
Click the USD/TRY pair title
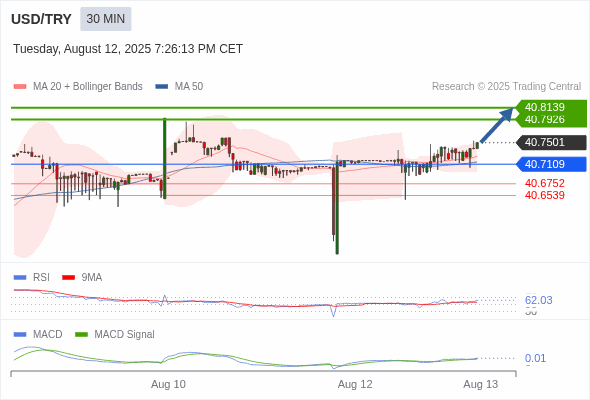click(41, 19)
